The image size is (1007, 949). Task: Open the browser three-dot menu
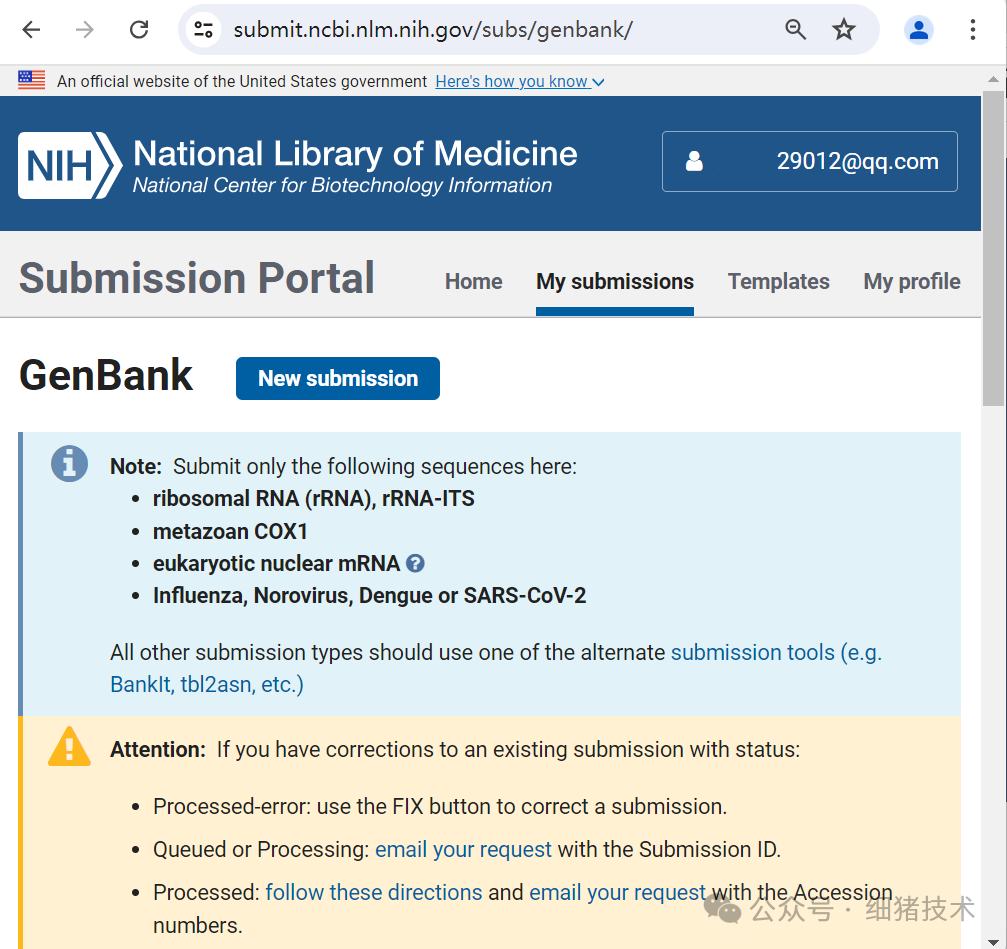pyautogui.click(x=972, y=30)
